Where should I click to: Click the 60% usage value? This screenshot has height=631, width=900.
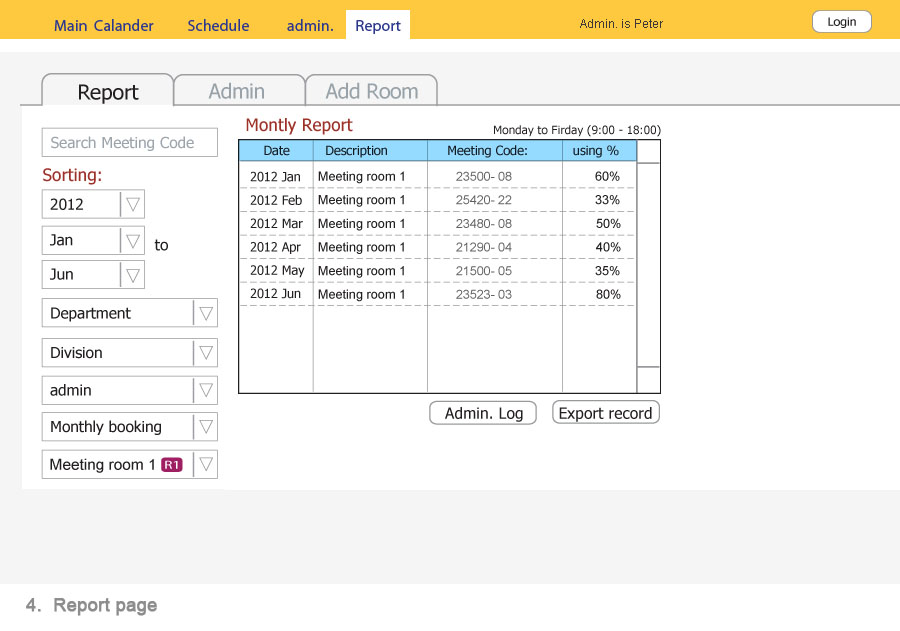pos(607,176)
